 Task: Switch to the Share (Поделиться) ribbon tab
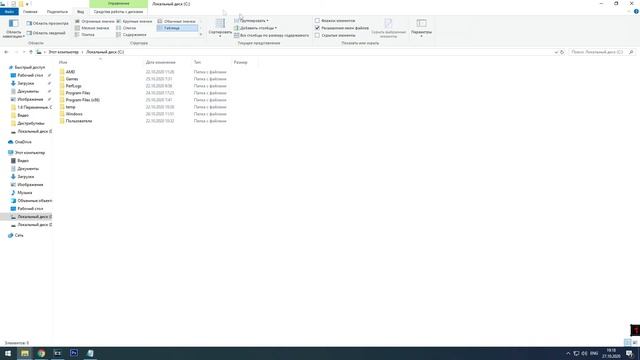57,12
